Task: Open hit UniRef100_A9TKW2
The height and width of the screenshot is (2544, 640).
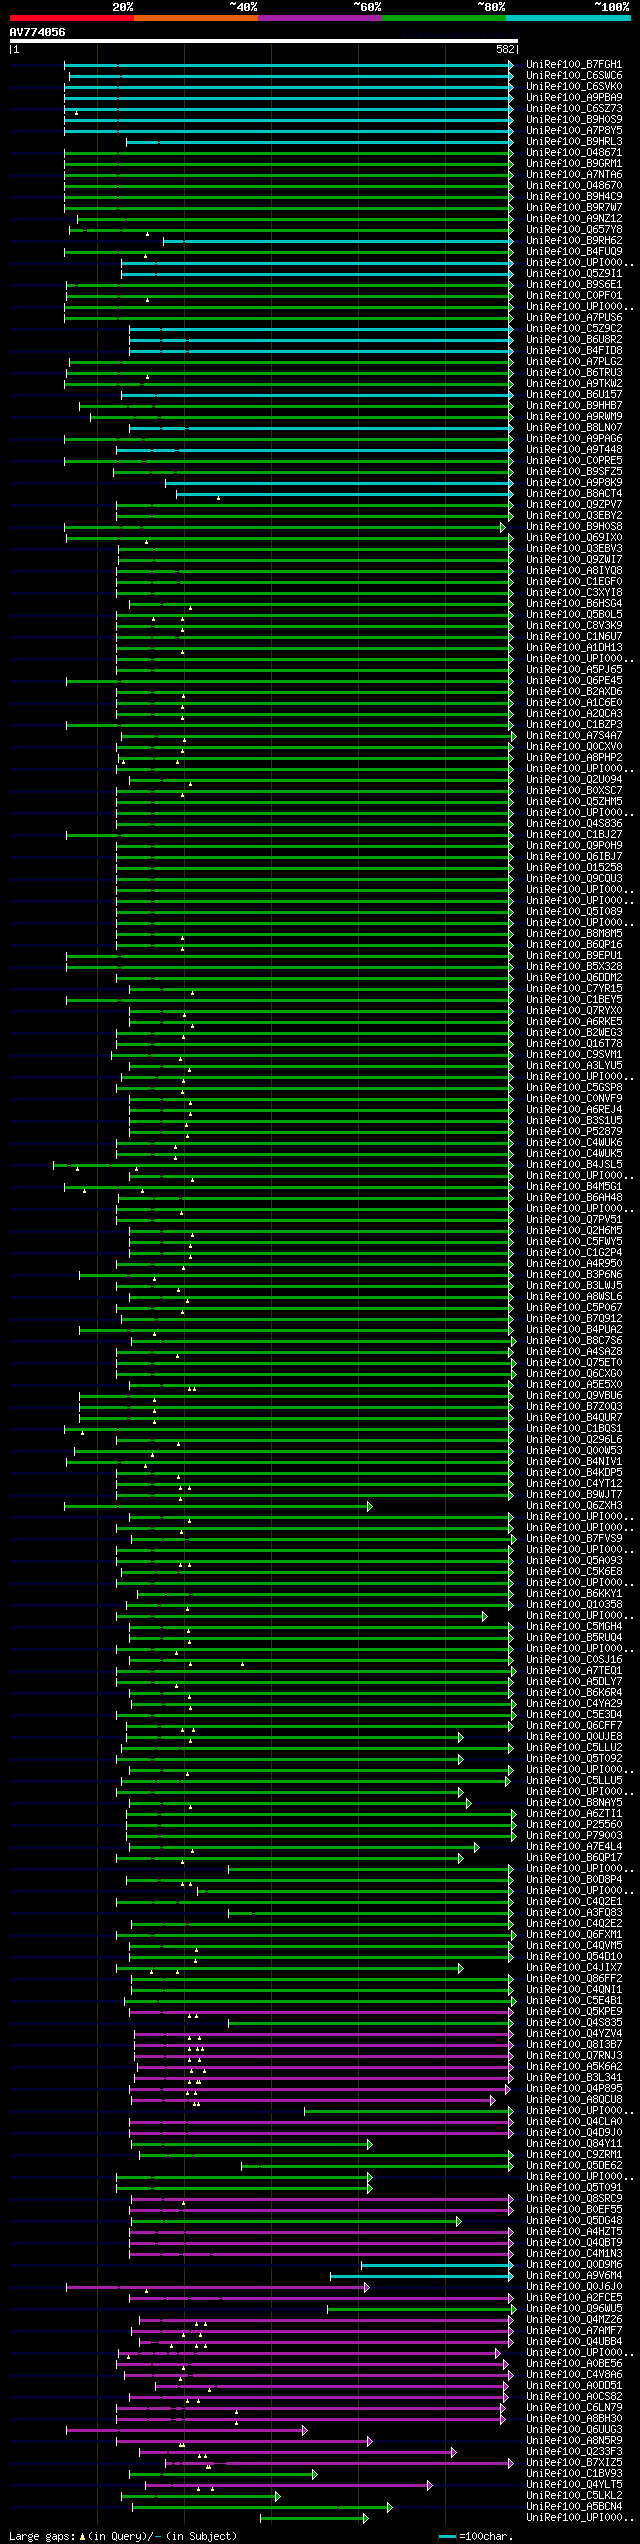Action: [x=574, y=384]
